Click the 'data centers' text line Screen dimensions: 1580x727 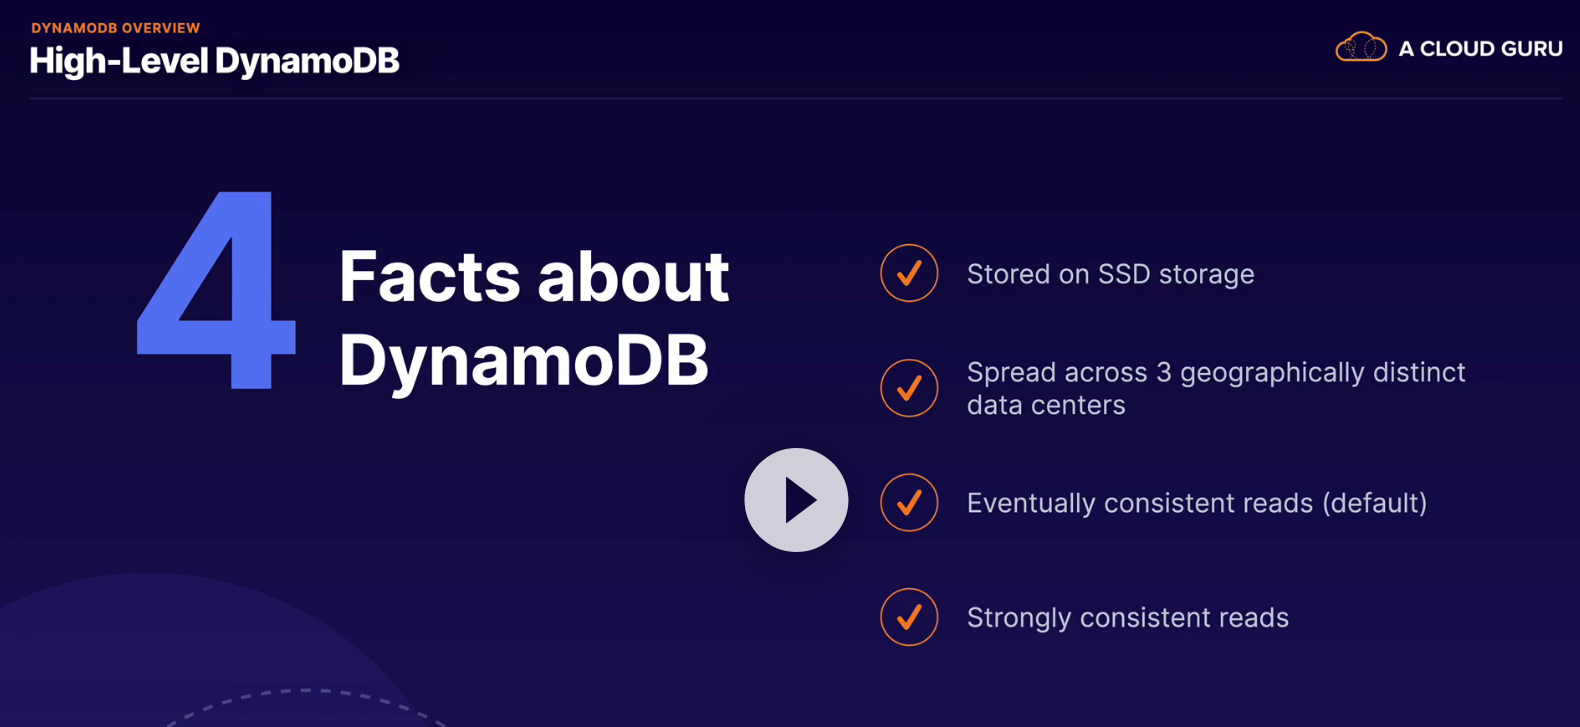pos(1046,405)
